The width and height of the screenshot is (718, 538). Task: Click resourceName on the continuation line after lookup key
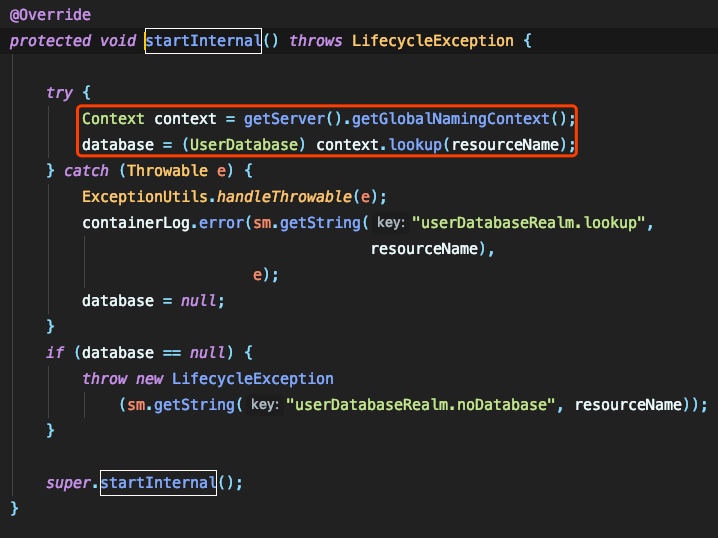pos(424,249)
